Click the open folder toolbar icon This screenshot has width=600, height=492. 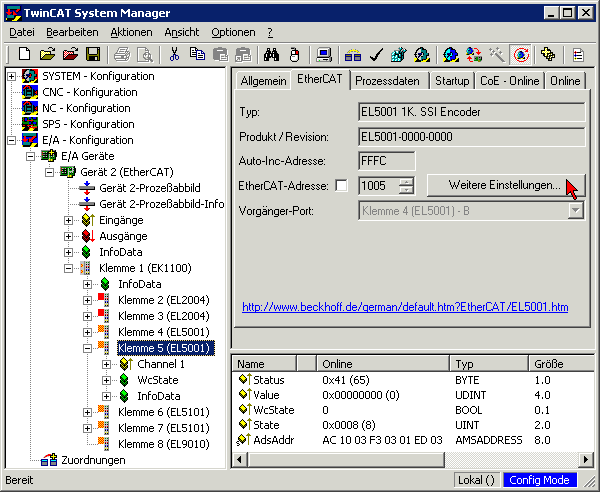point(47,54)
